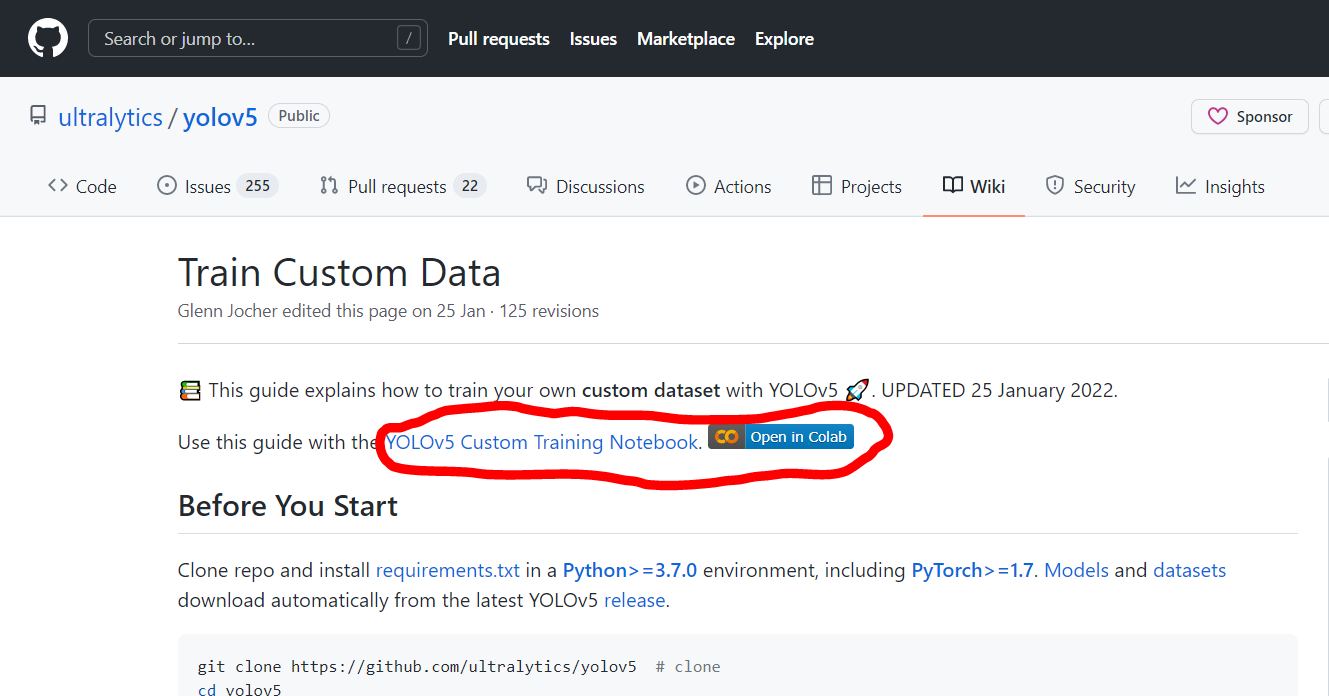The width and height of the screenshot is (1329, 696).
Task: Click the search or jump-to field
Action: [x=257, y=38]
